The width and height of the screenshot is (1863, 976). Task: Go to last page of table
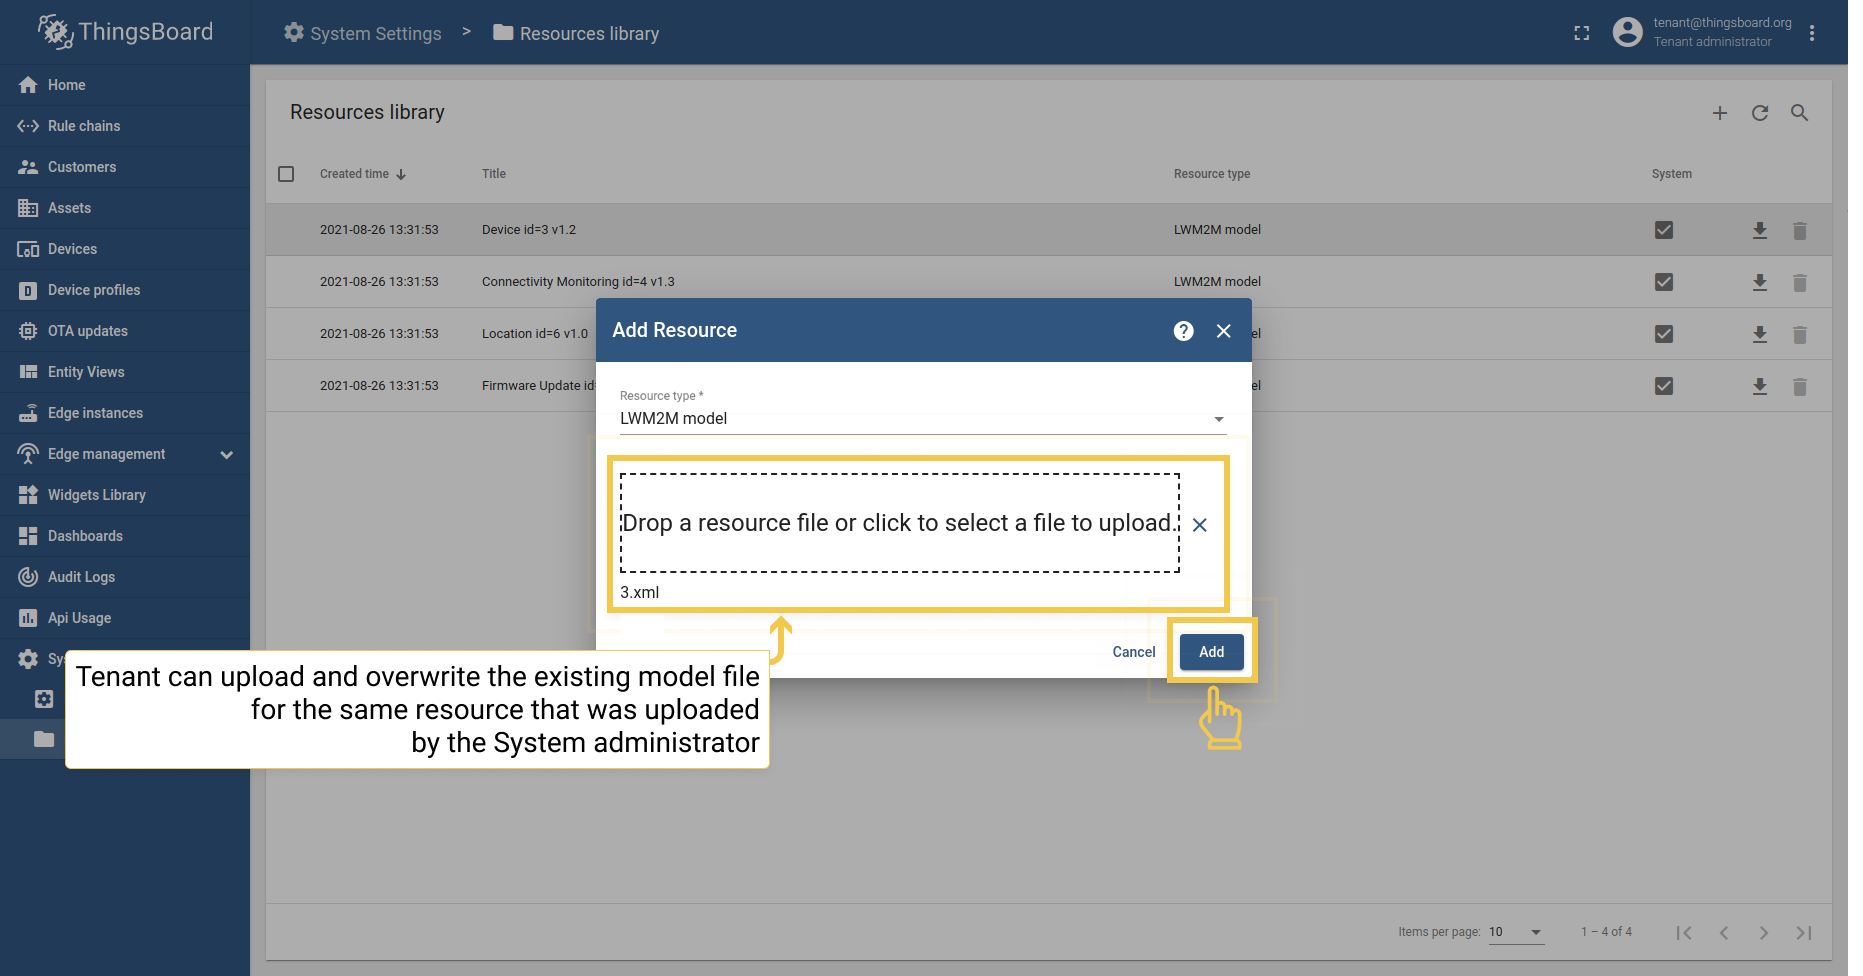click(1804, 933)
